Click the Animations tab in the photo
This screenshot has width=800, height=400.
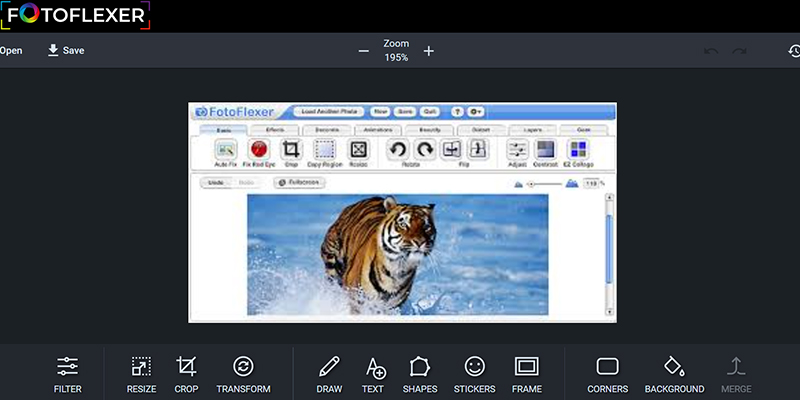pos(378,130)
